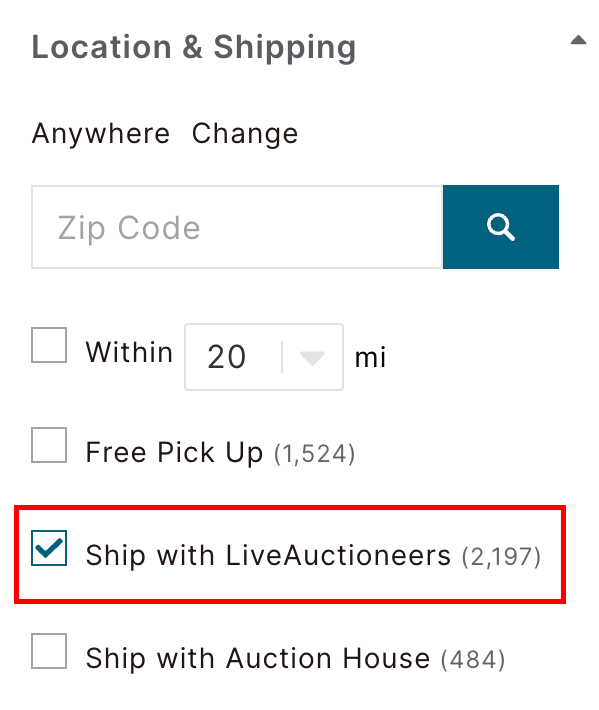Focus the Zip Code input field
The height and width of the screenshot is (710, 599).
(237, 227)
